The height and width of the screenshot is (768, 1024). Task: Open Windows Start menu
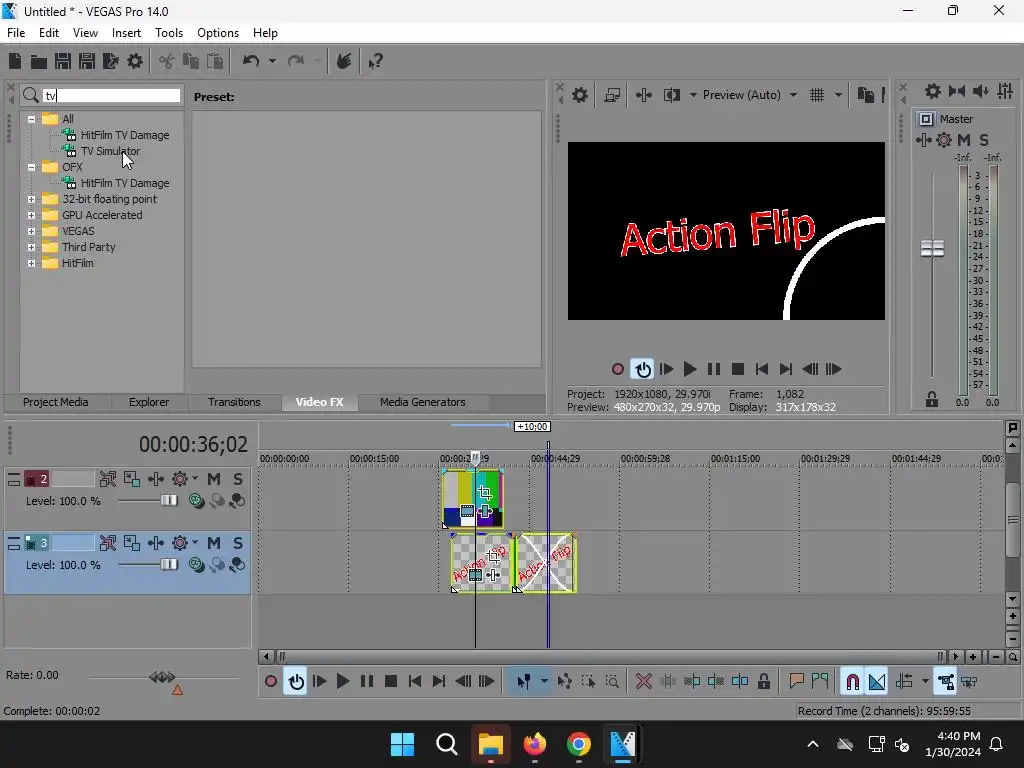click(402, 744)
